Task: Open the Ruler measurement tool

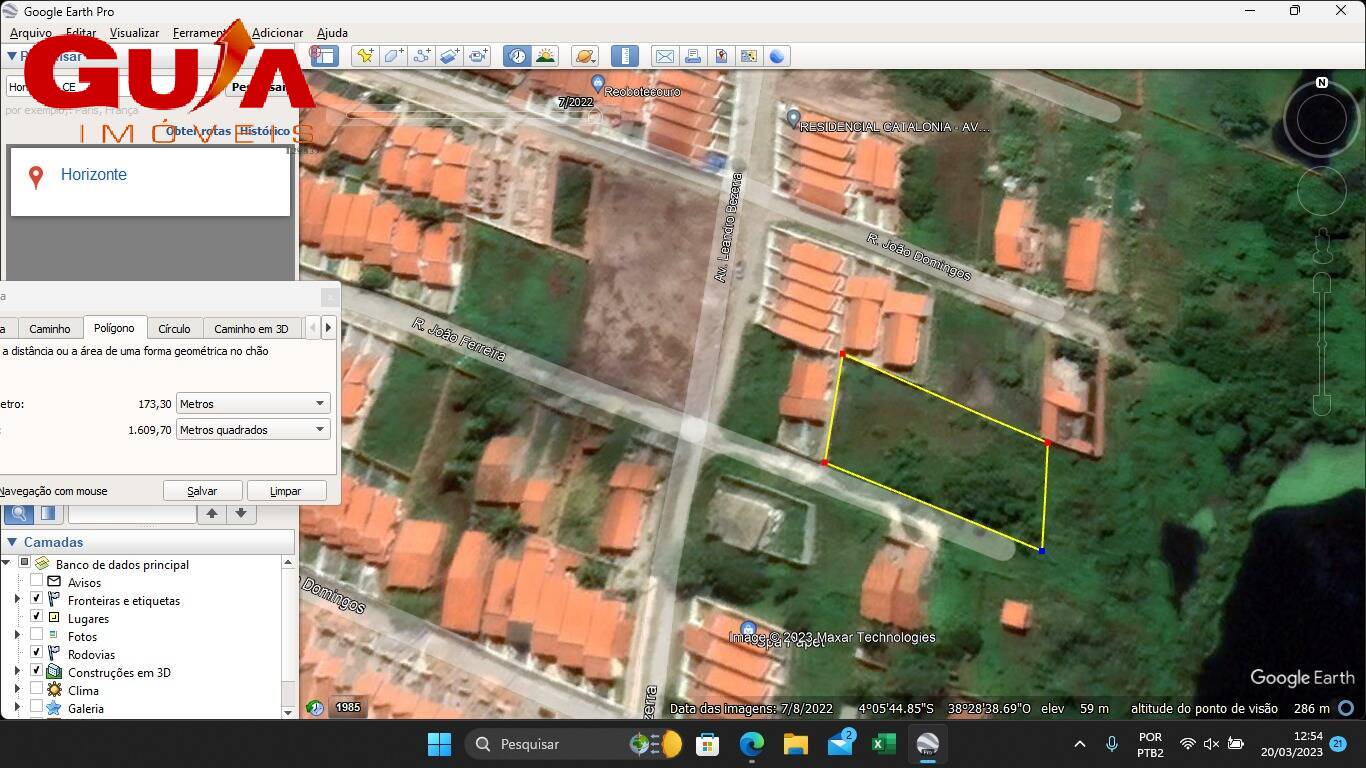Action: pos(624,56)
